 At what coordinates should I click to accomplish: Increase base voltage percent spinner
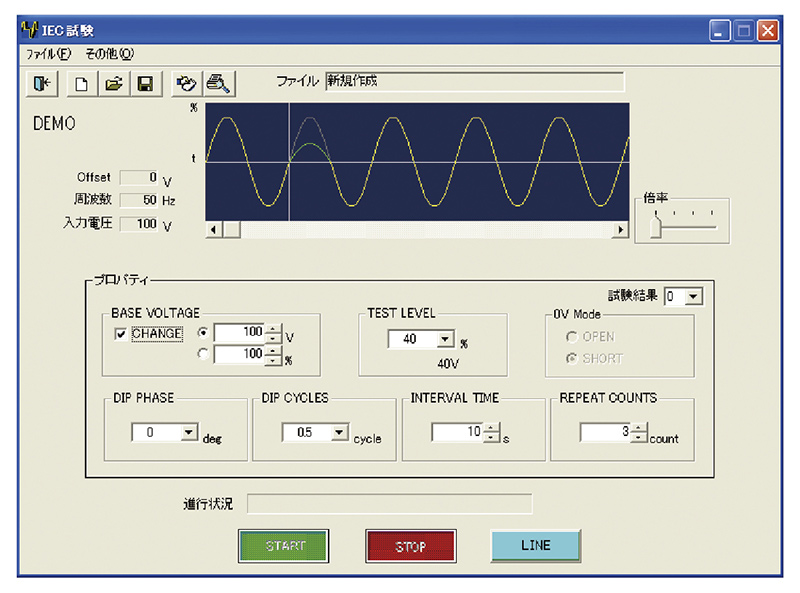pyautogui.click(x=273, y=350)
